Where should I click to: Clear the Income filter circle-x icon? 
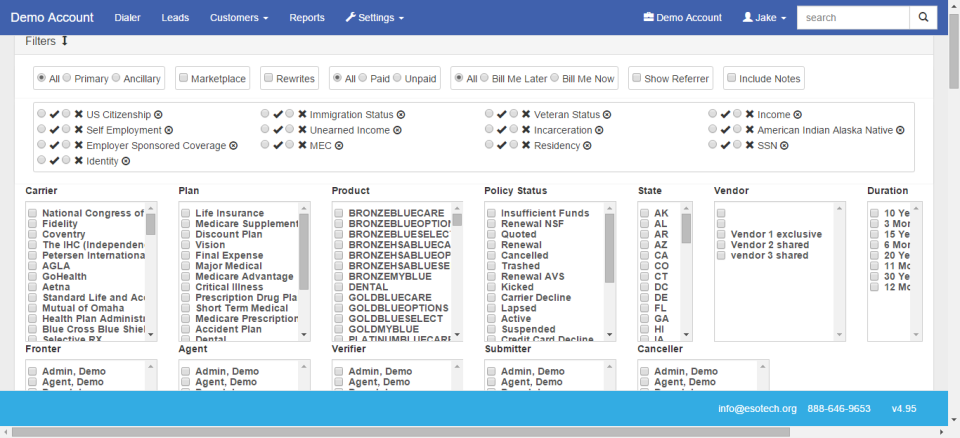tap(797, 115)
